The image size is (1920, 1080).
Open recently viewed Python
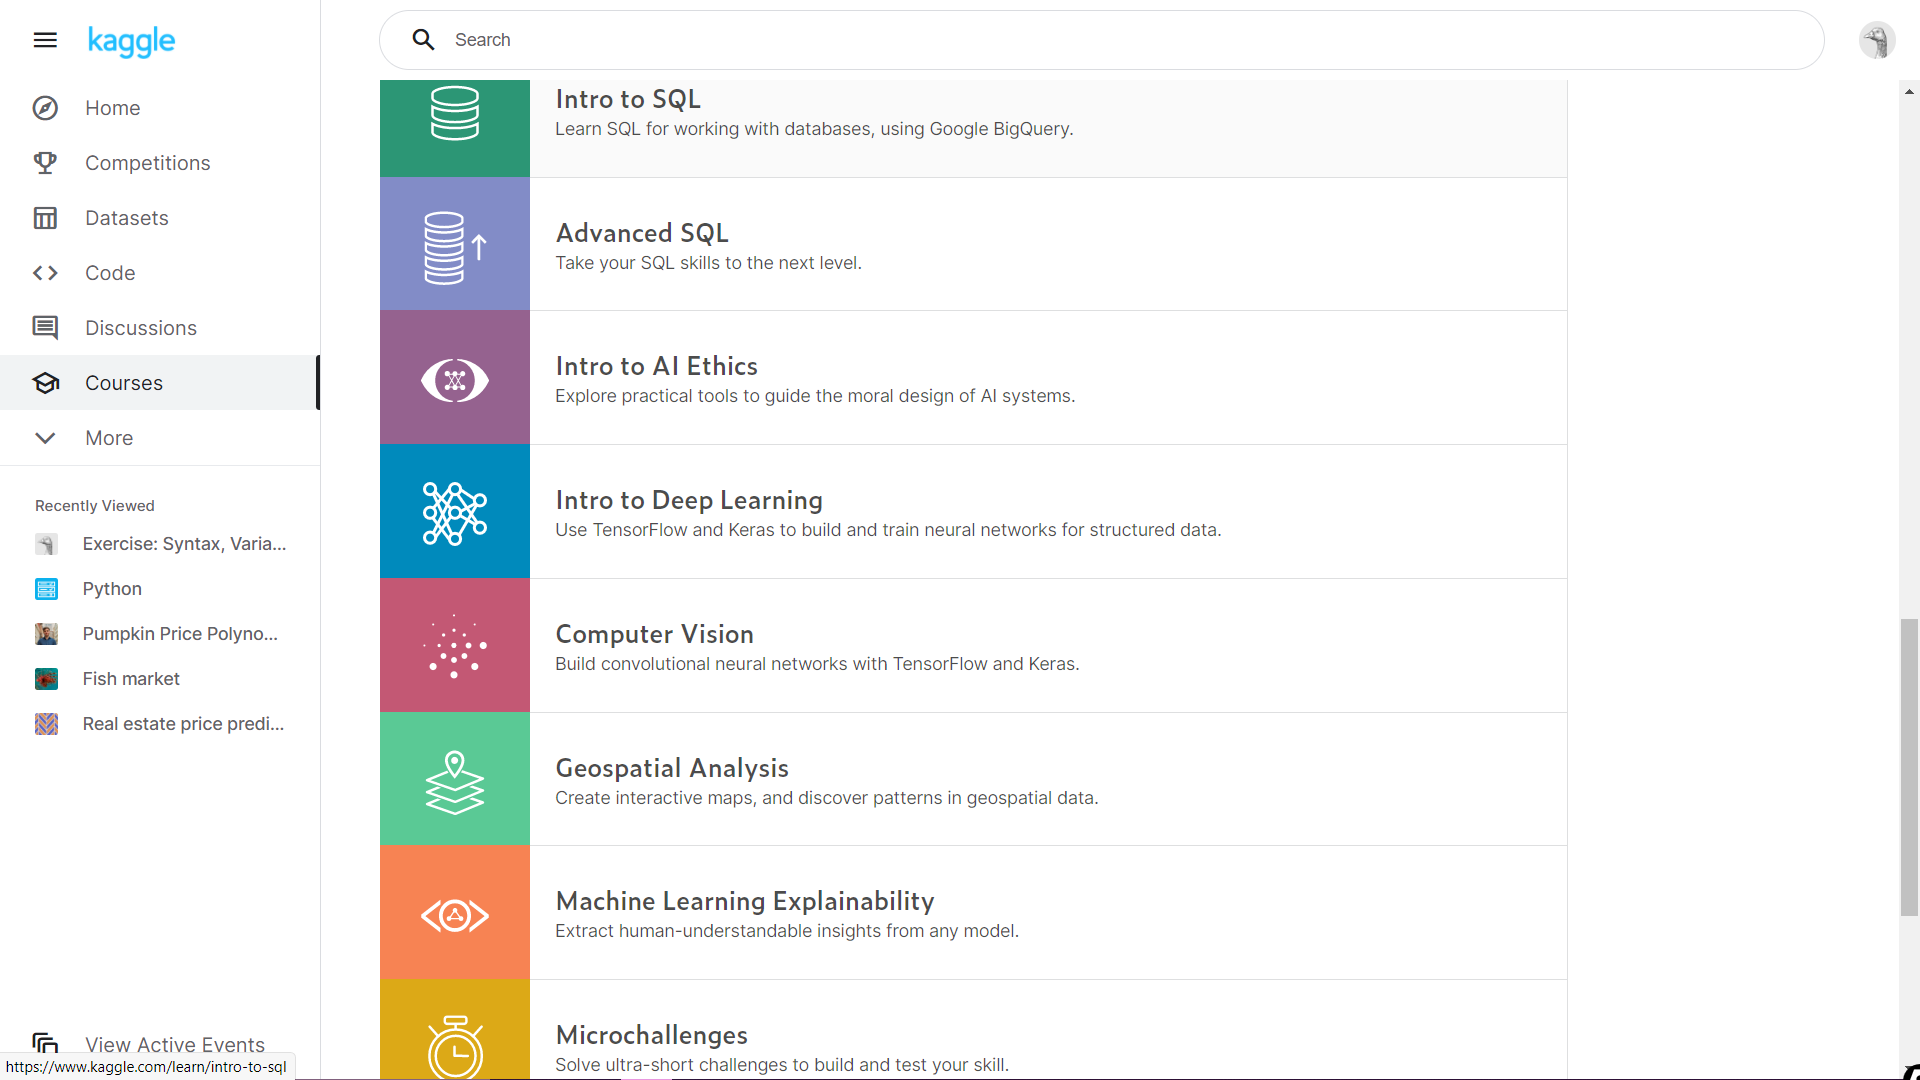coord(112,589)
